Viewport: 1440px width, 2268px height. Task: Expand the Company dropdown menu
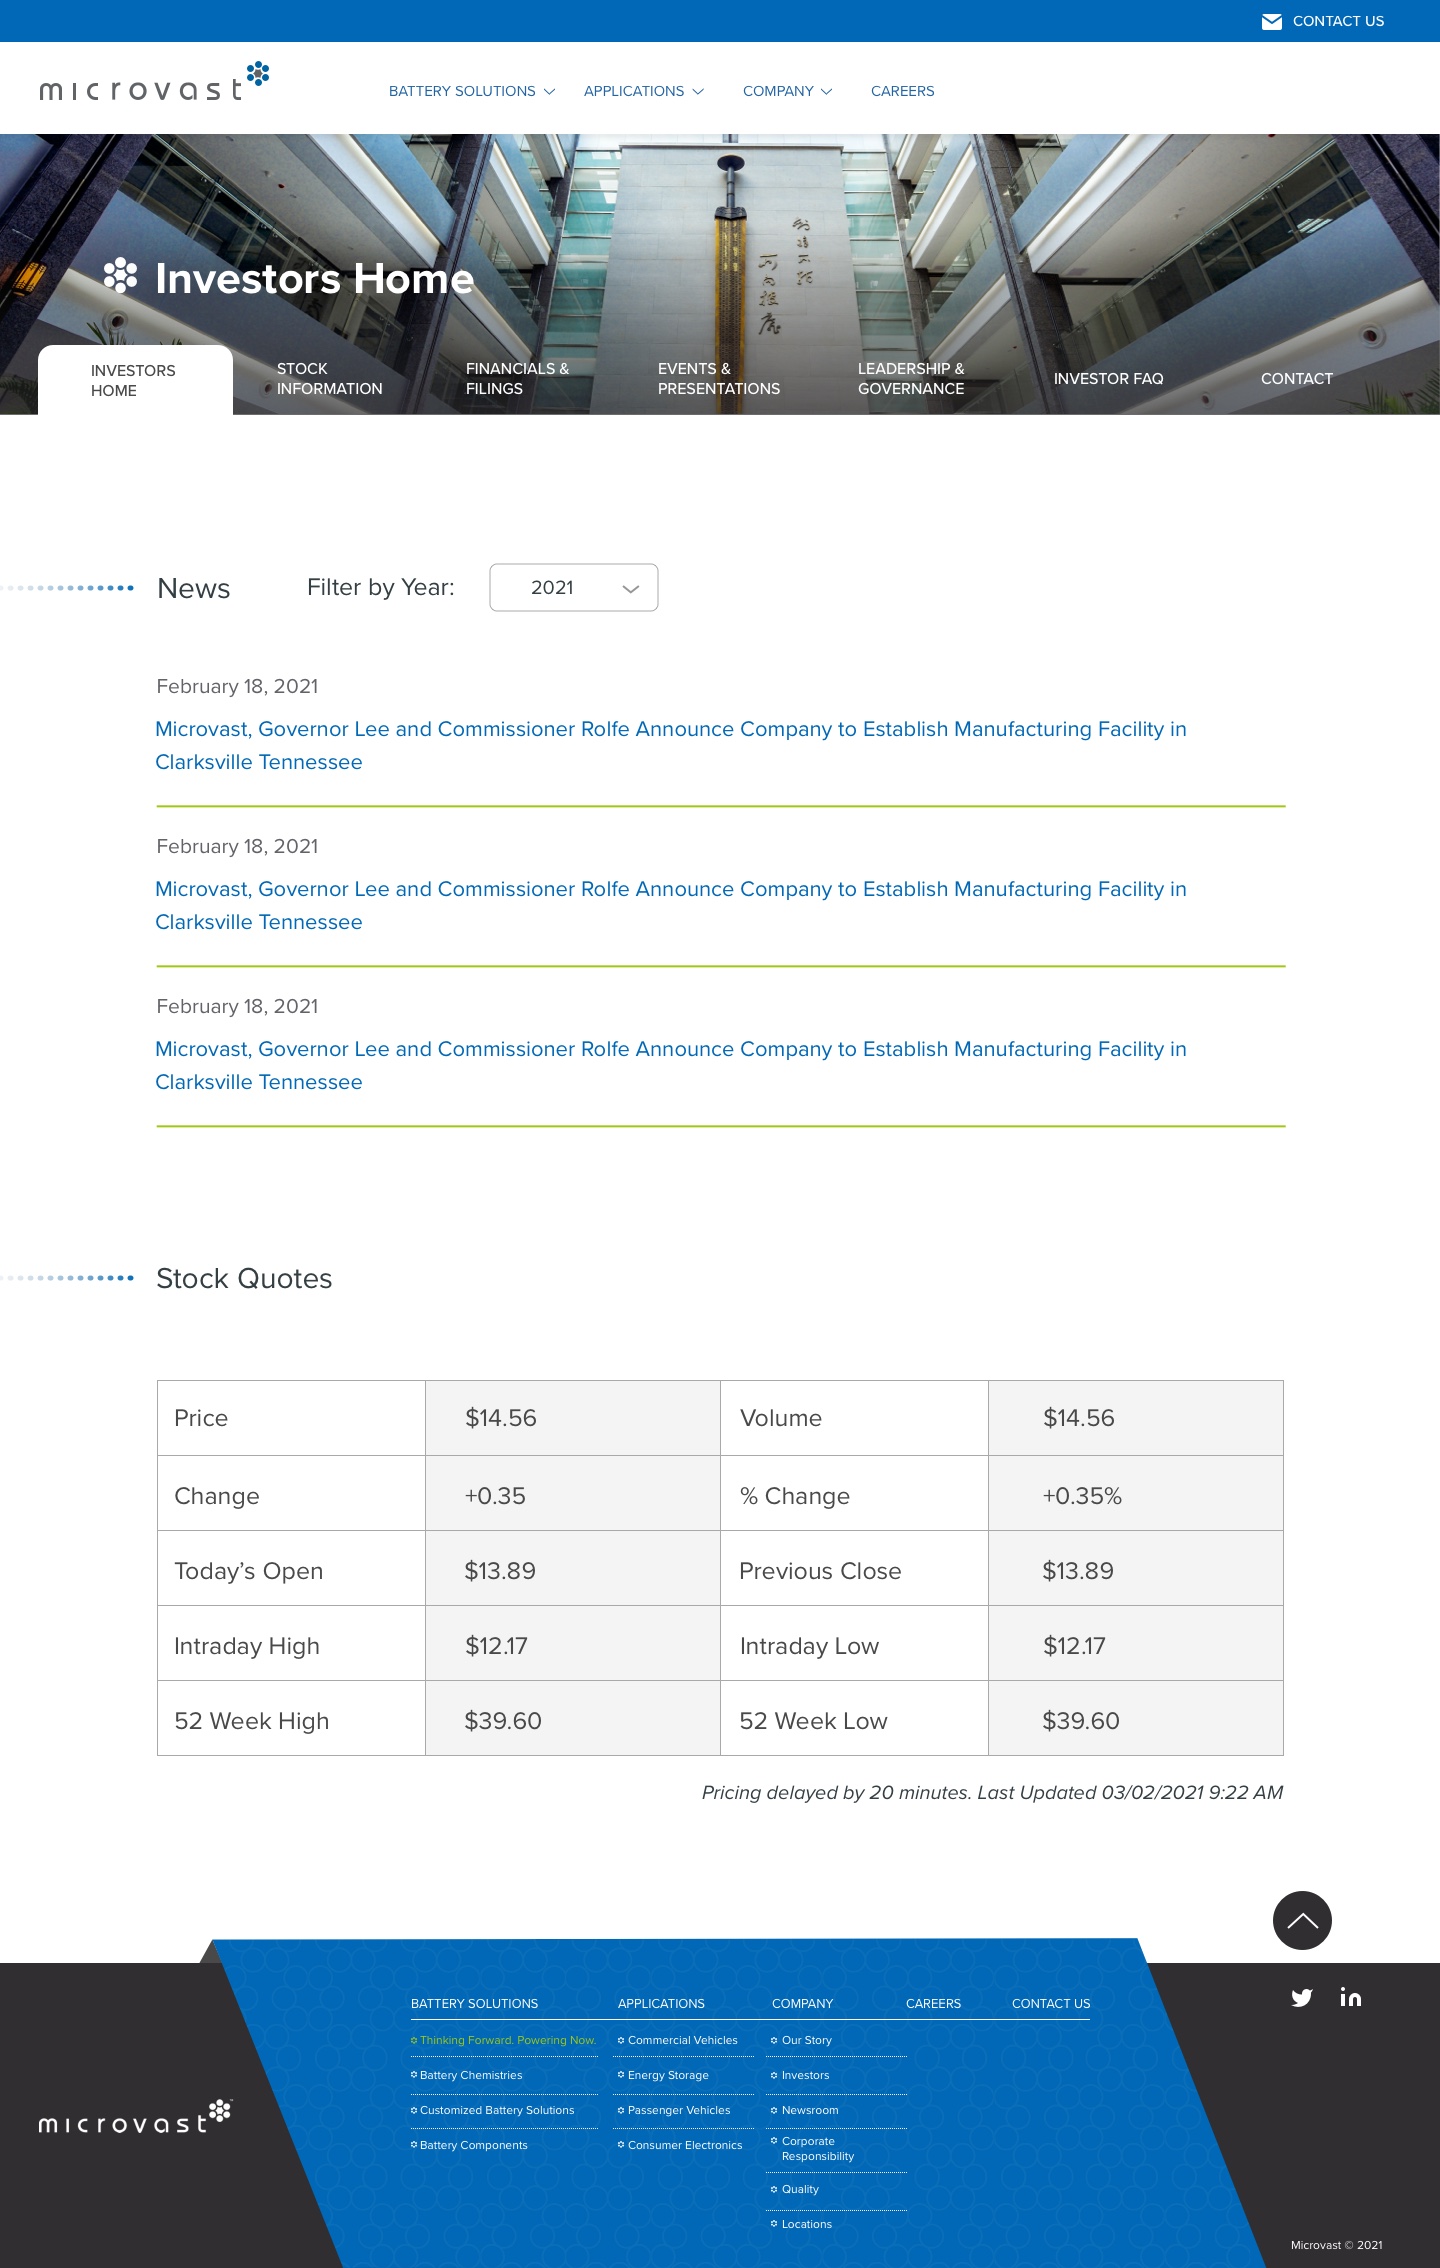787,91
